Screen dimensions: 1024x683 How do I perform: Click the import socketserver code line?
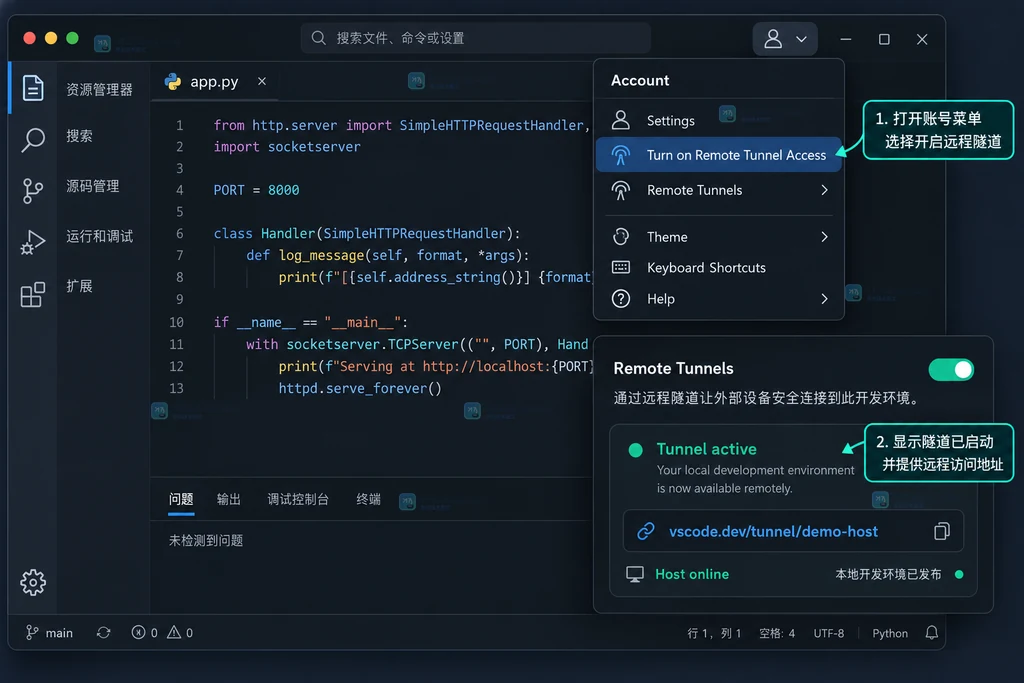287,146
